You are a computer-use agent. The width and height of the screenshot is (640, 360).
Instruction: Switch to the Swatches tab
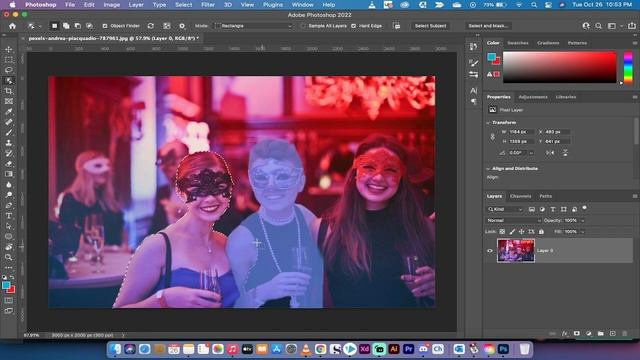tap(518, 43)
